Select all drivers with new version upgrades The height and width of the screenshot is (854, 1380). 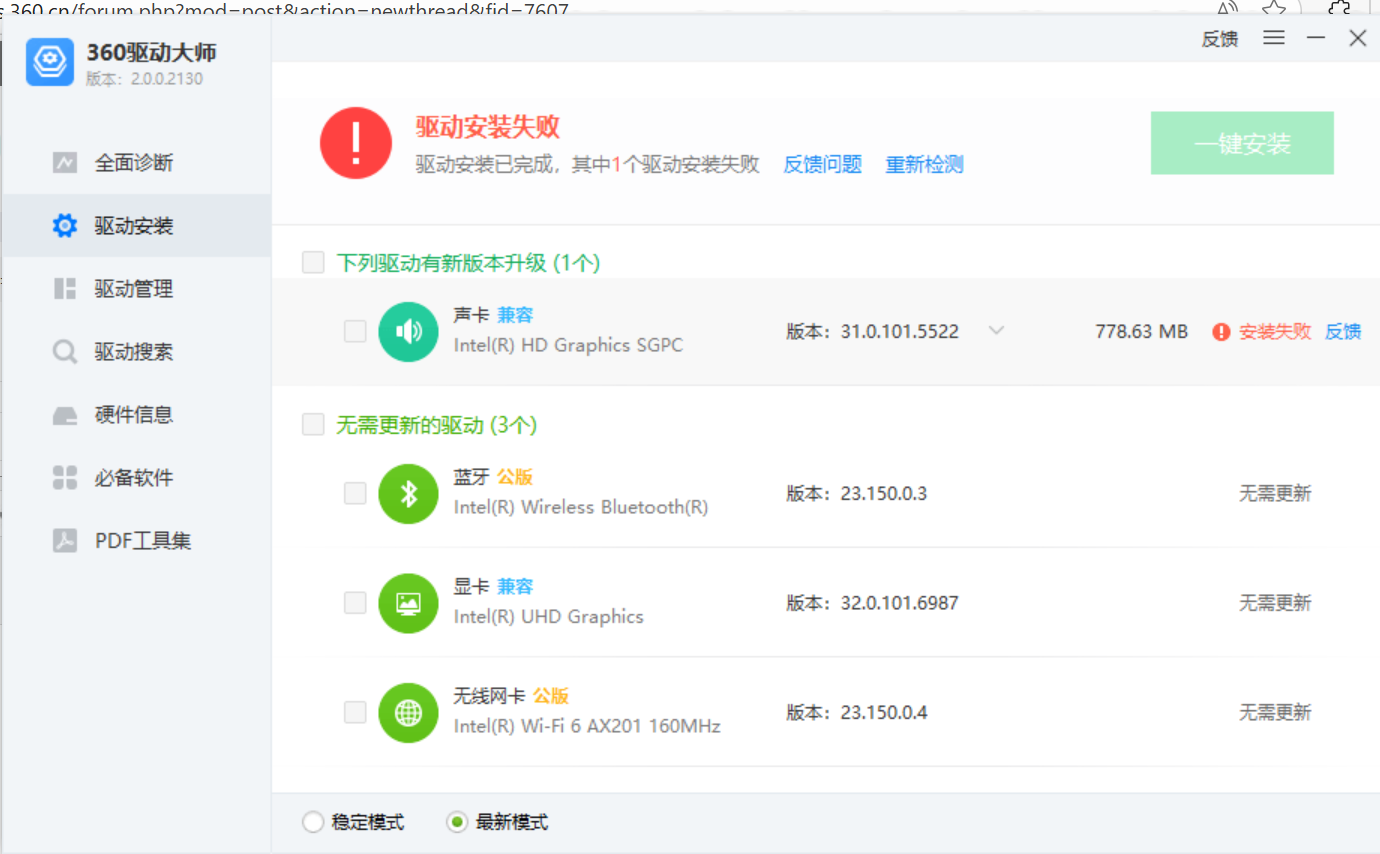tap(314, 262)
